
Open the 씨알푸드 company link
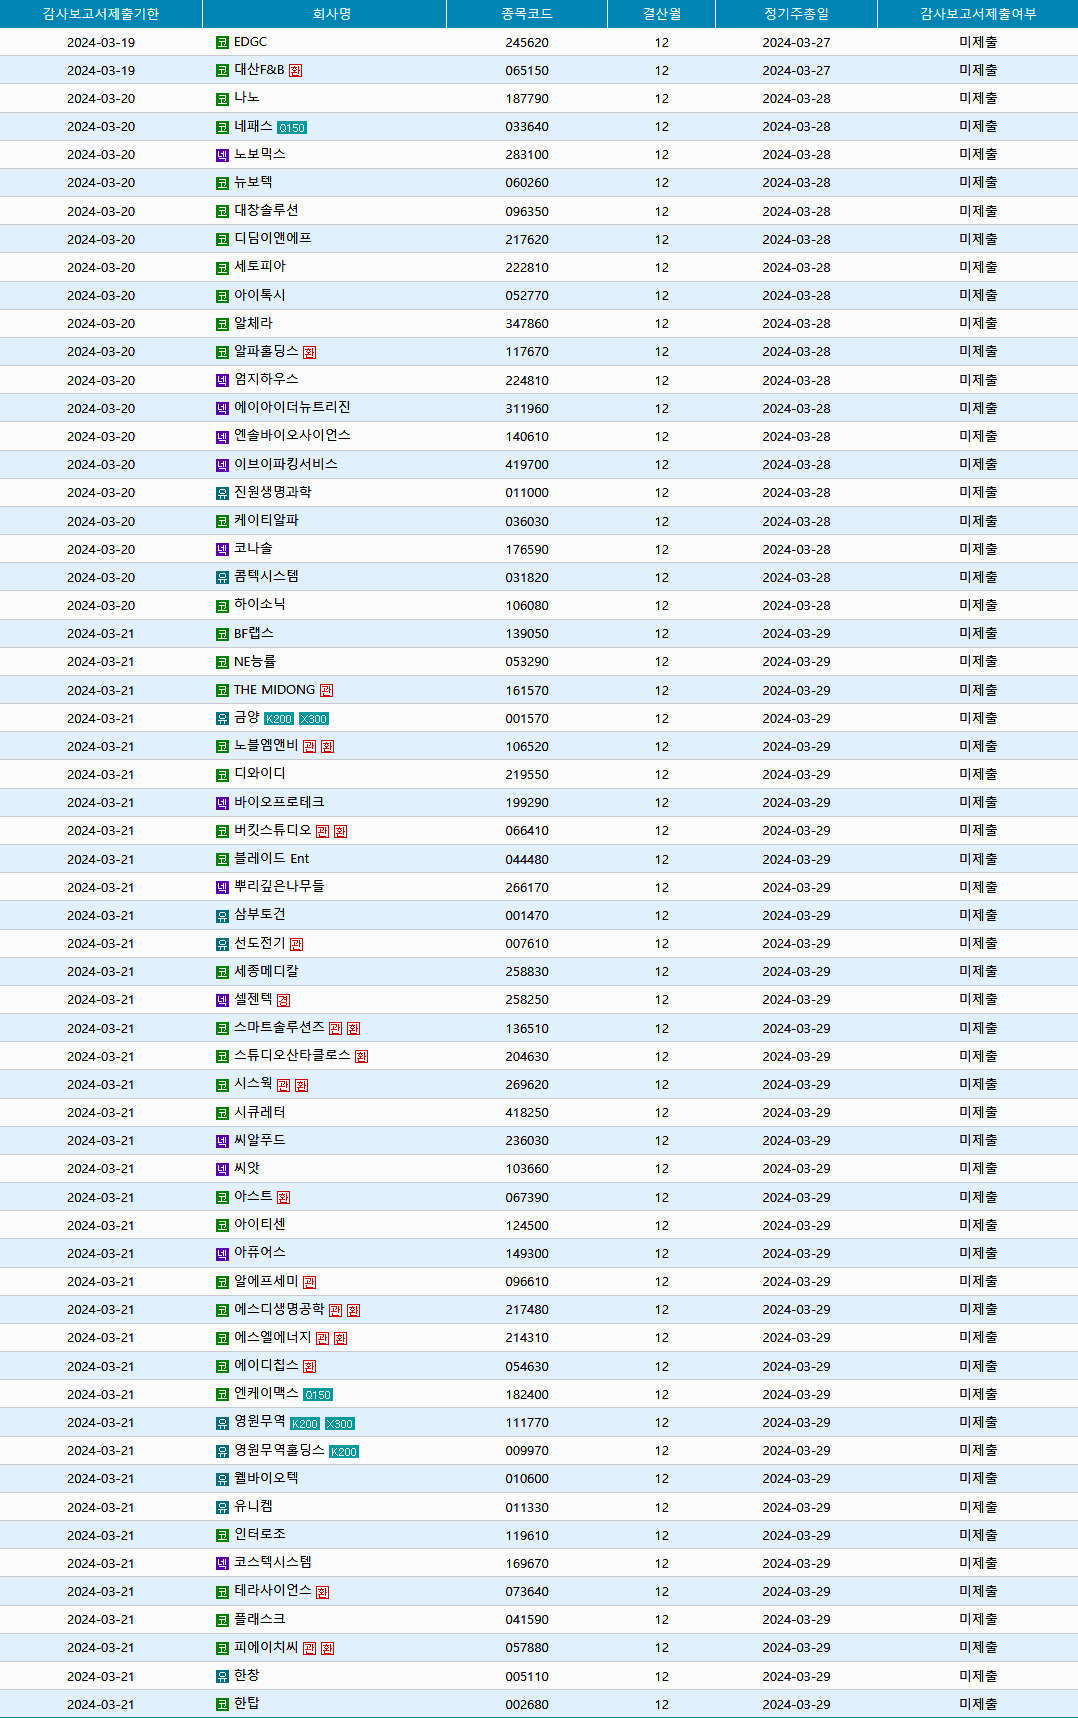coord(260,1140)
